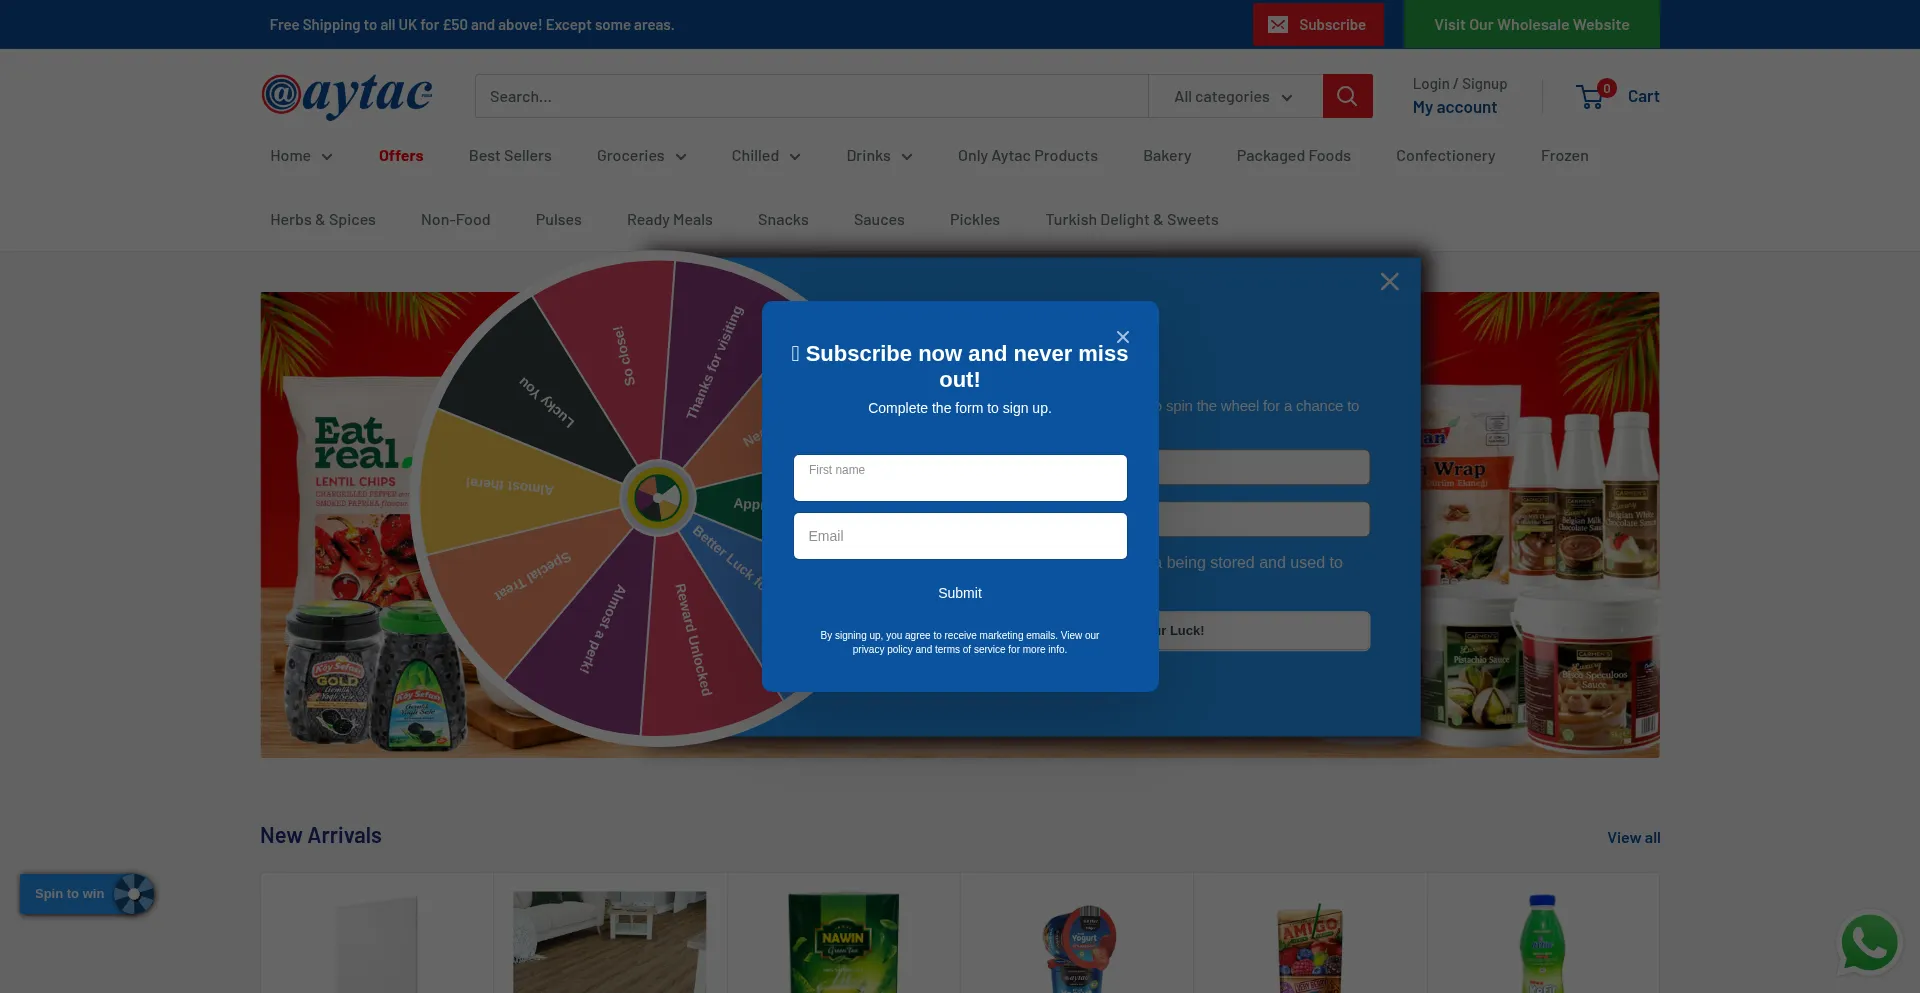Click the red search magnifier button
This screenshot has height=993, width=1920.
pyautogui.click(x=1347, y=96)
